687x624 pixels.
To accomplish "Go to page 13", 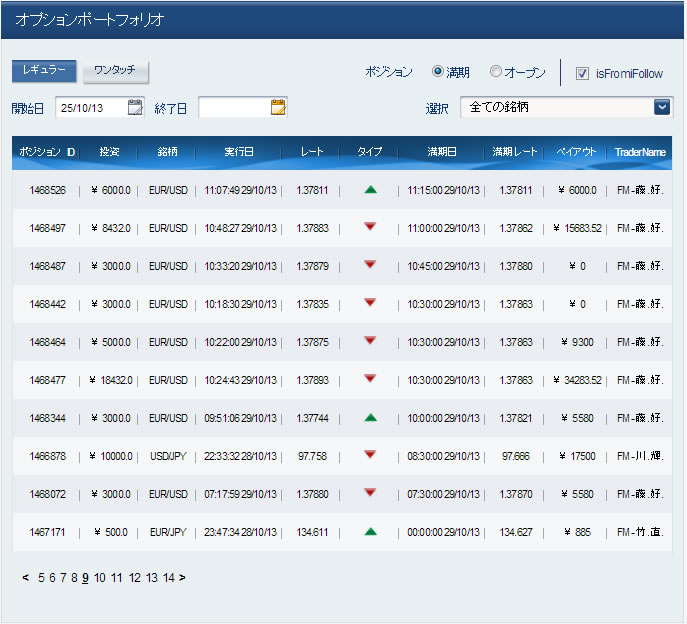I will (x=152, y=578).
